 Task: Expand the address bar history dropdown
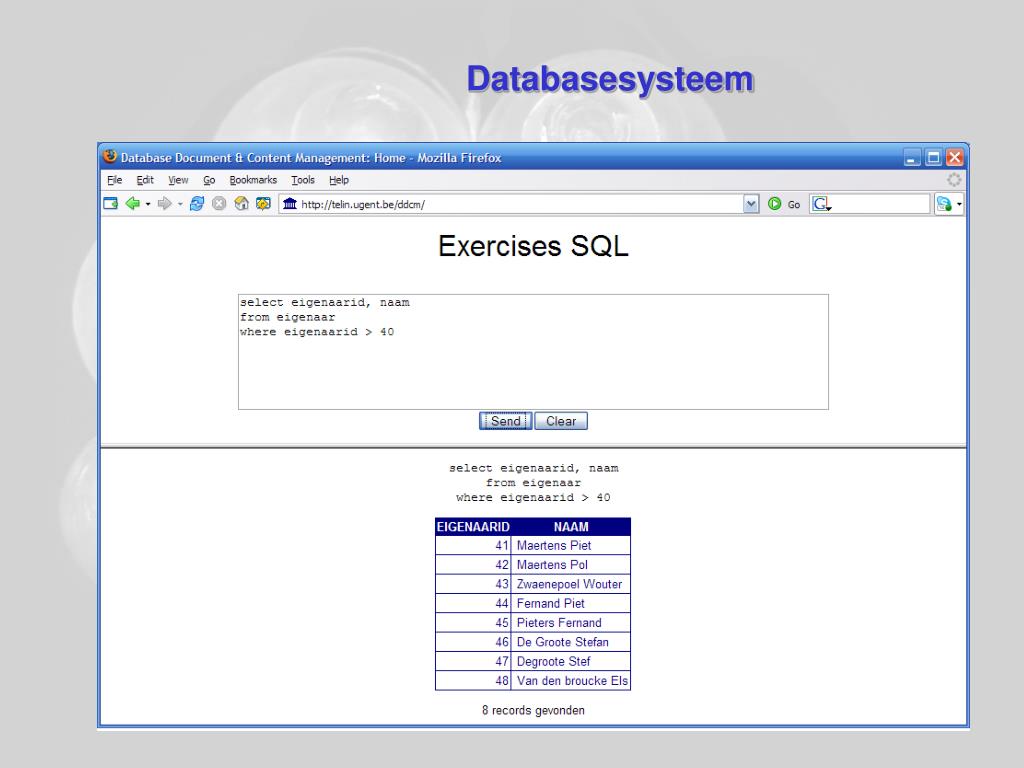coord(751,204)
